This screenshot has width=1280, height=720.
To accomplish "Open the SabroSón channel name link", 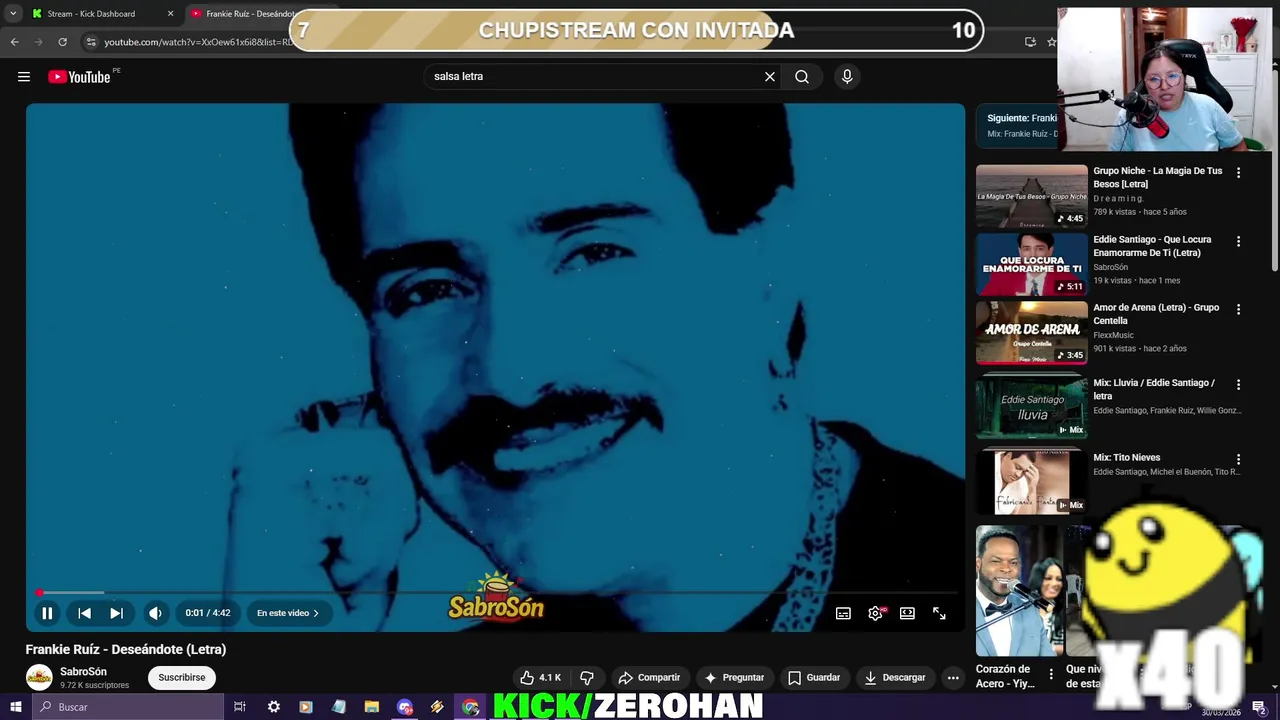I will [83, 672].
